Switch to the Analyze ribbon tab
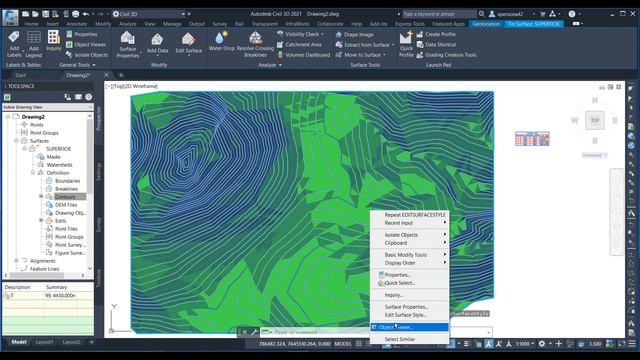The width and height of the screenshot is (640, 360). tap(128, 24)
